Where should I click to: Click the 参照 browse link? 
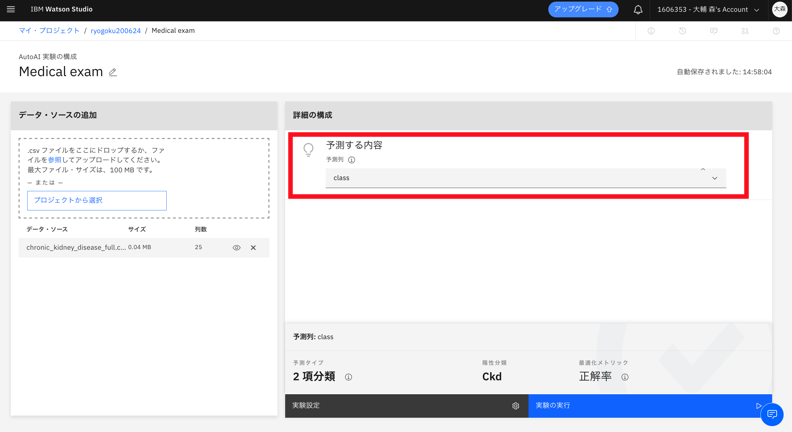55,160
